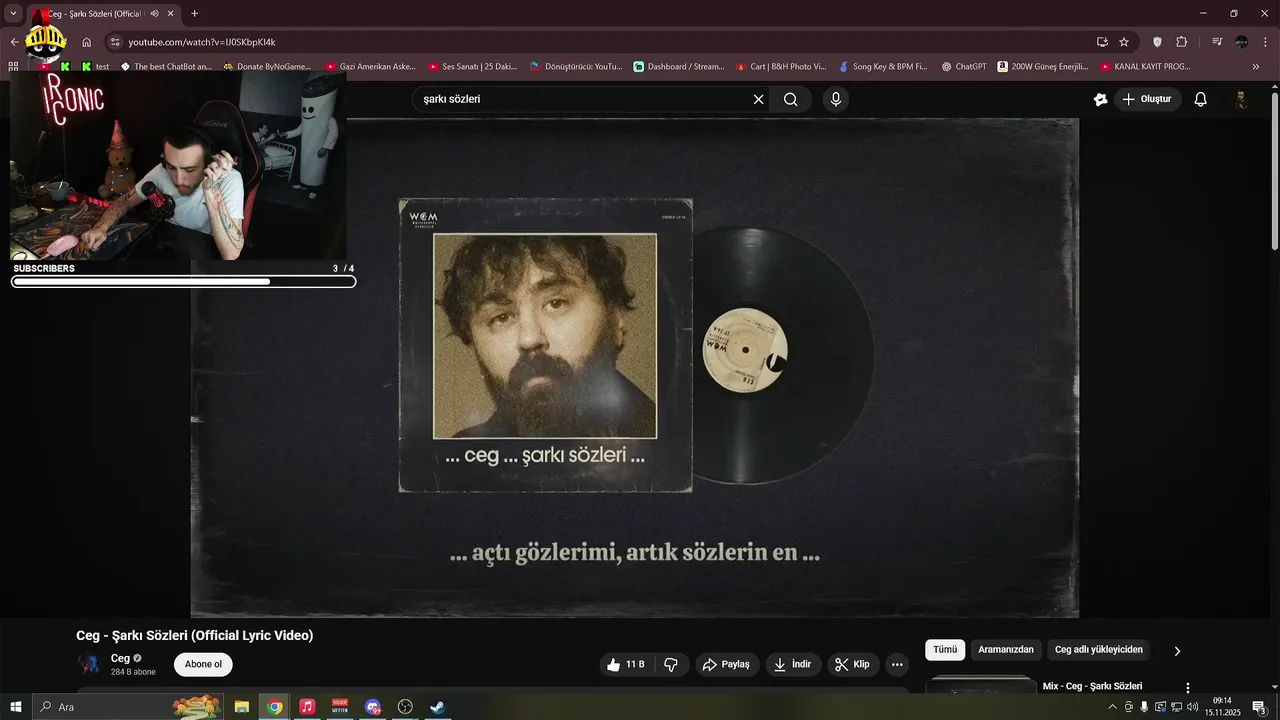Open Steam from the taskbar
Viewport: 1280px width, 720px height.
click(x=438, y=707)
